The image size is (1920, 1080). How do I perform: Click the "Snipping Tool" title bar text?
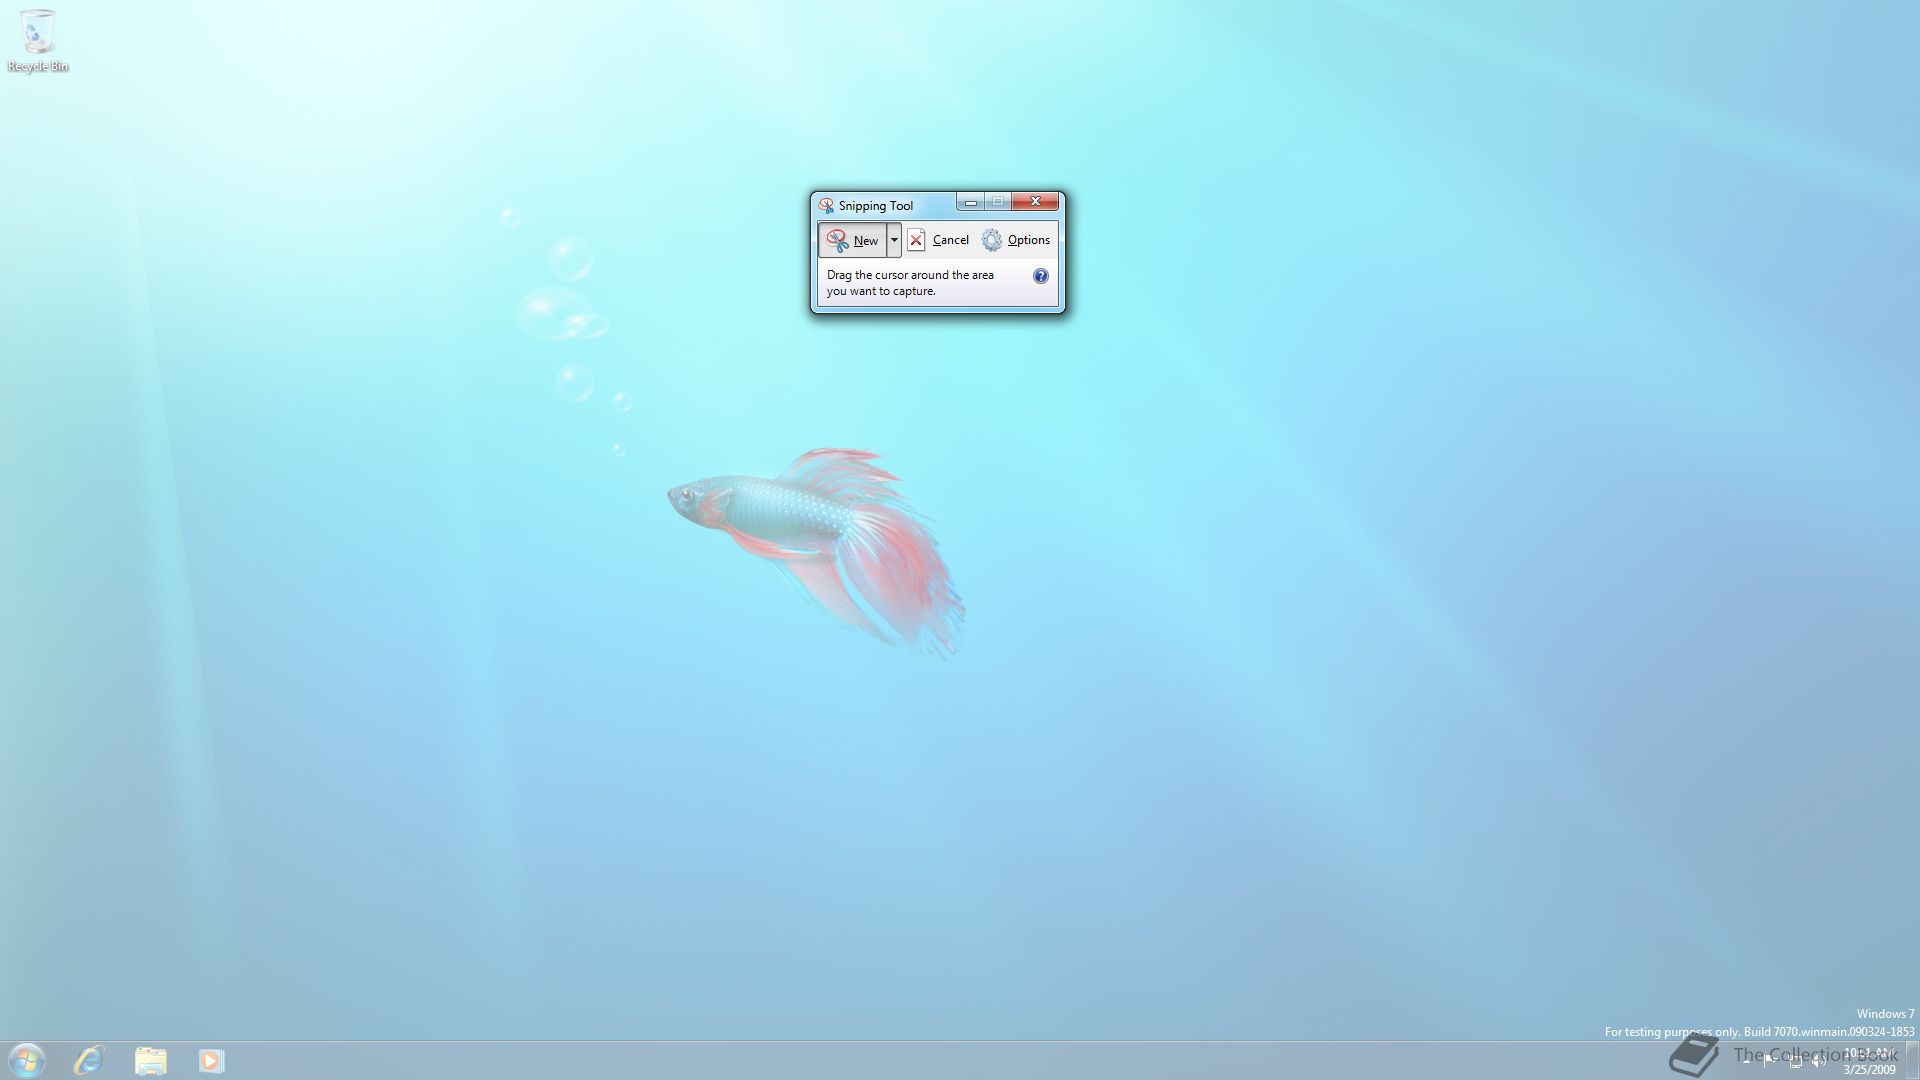(875, 205)
